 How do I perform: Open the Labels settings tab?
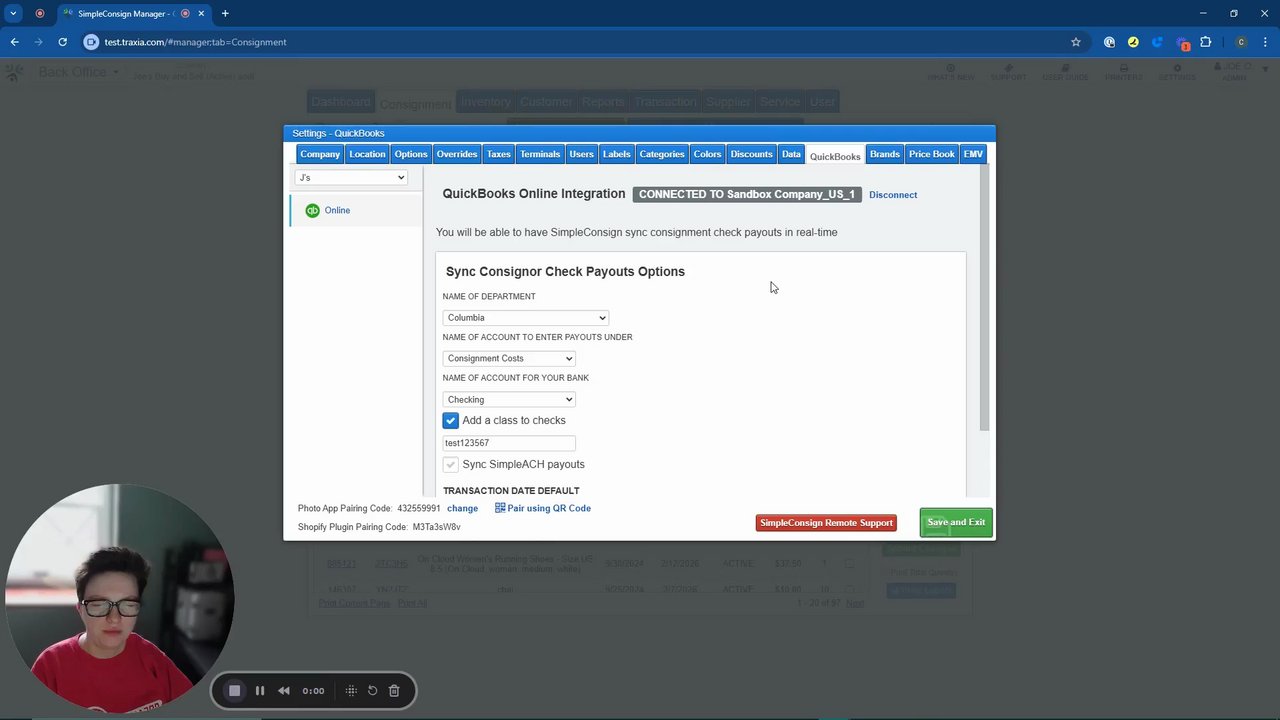pyautogui.click(x=617, y=154)
